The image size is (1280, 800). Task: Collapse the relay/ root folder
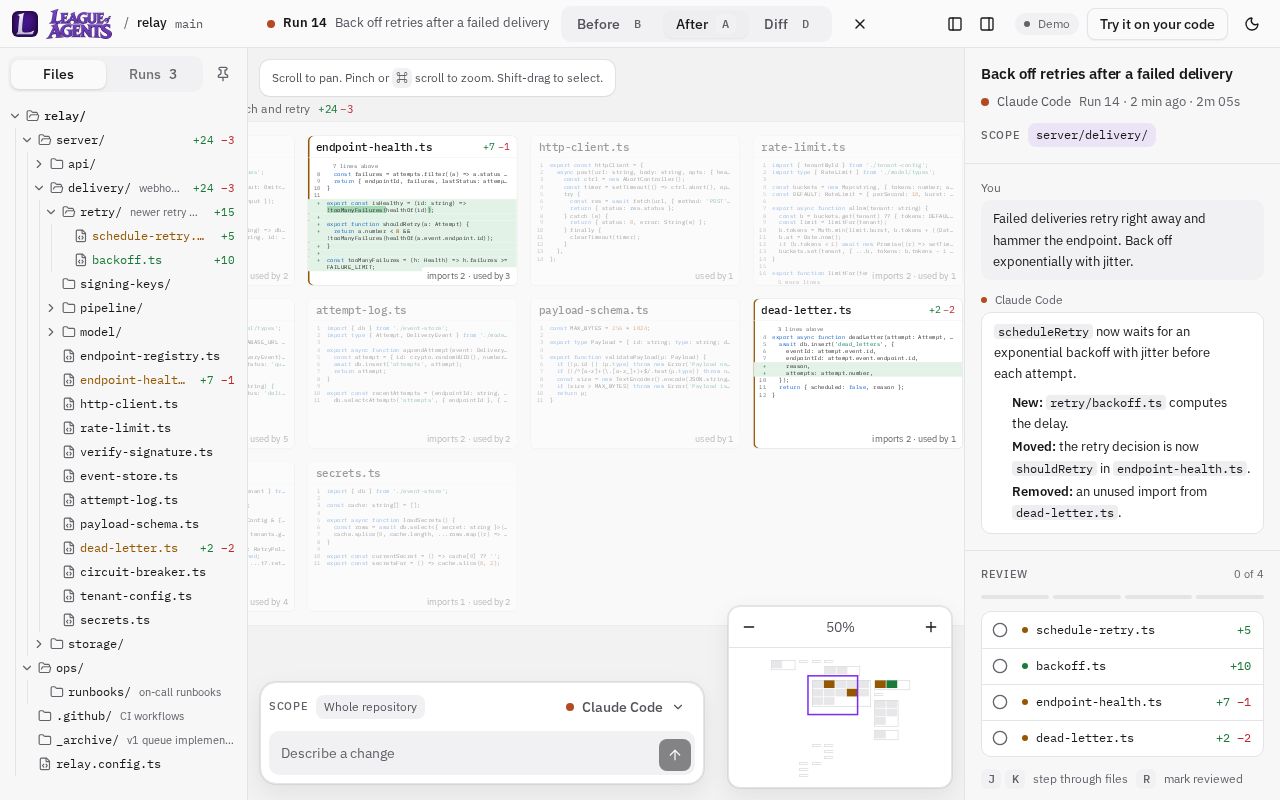[15, 116]
